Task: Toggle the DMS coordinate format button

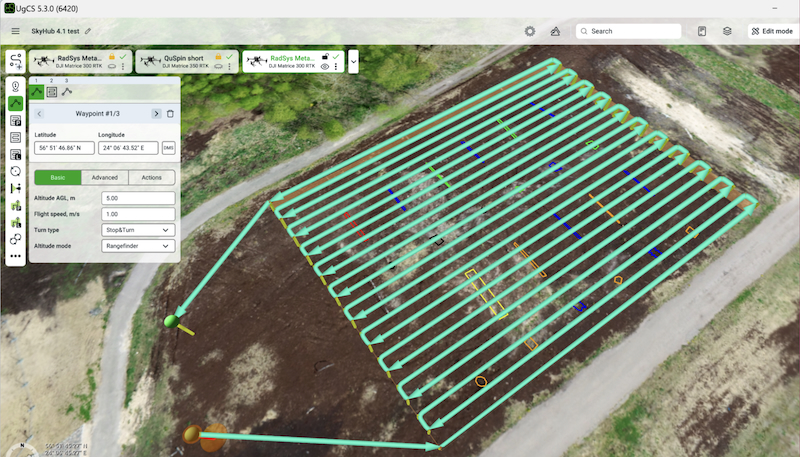Action: pyautogui.click(x=168, y=148)
